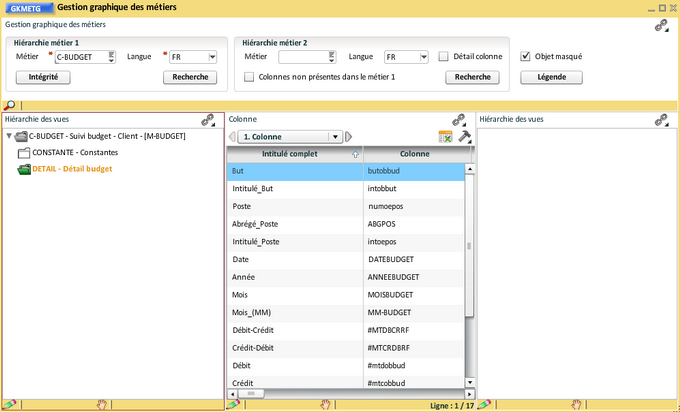Viewport: 680px width, 412px height.
Task: Enable the Détail colonne checkbox
Action: [x=444, y=57]
